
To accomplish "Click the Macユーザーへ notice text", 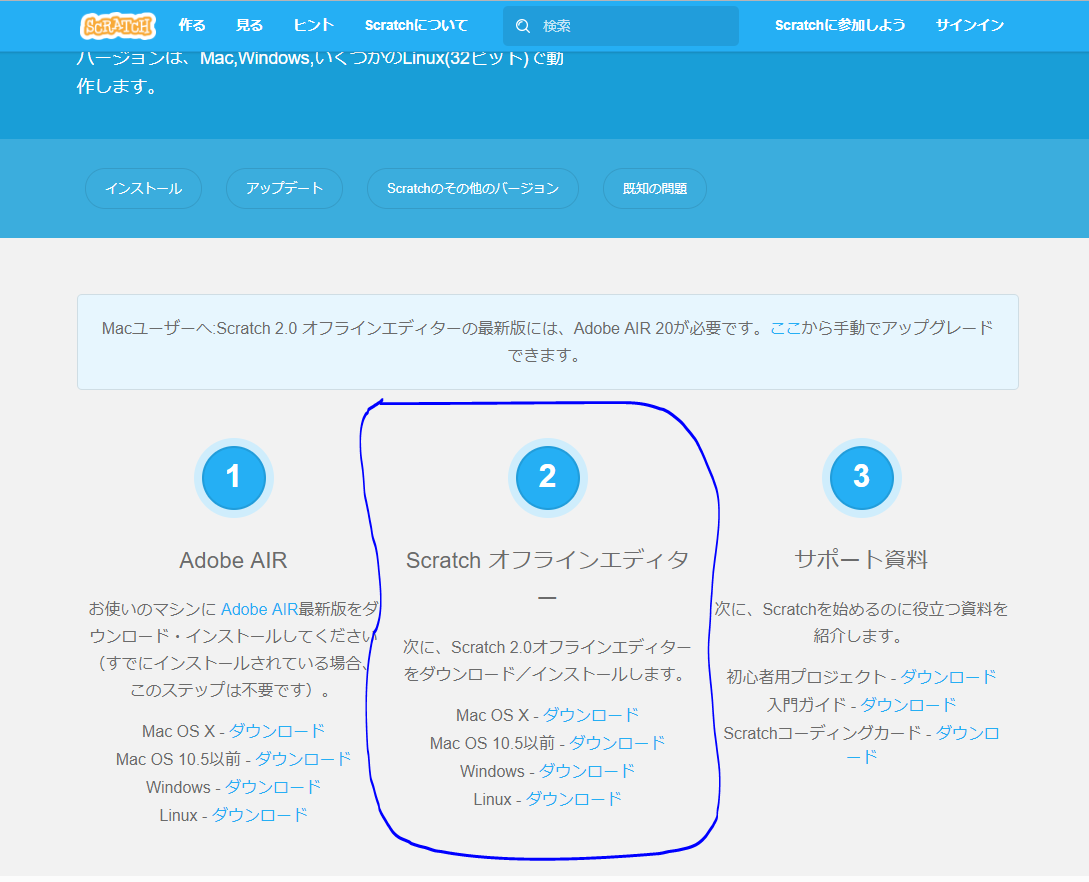I will pyautogui.click(x=547, y=341).
